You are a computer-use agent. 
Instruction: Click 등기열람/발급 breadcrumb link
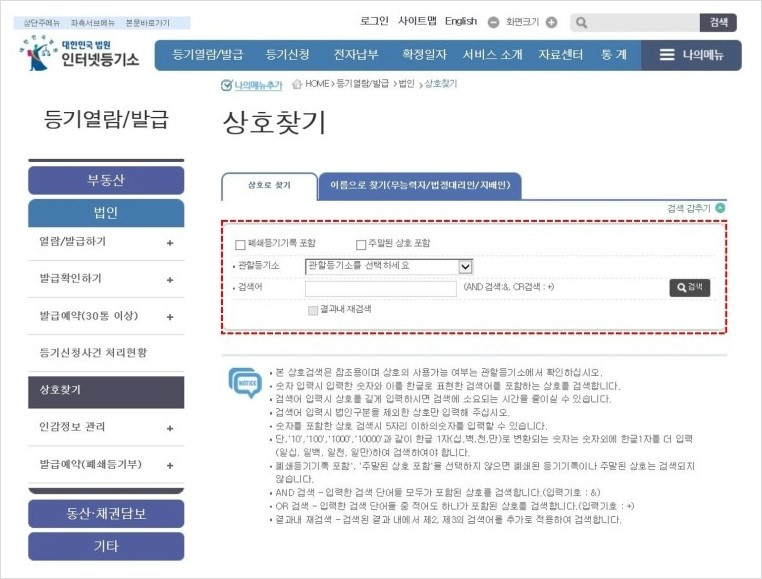[x=363, y=84]
